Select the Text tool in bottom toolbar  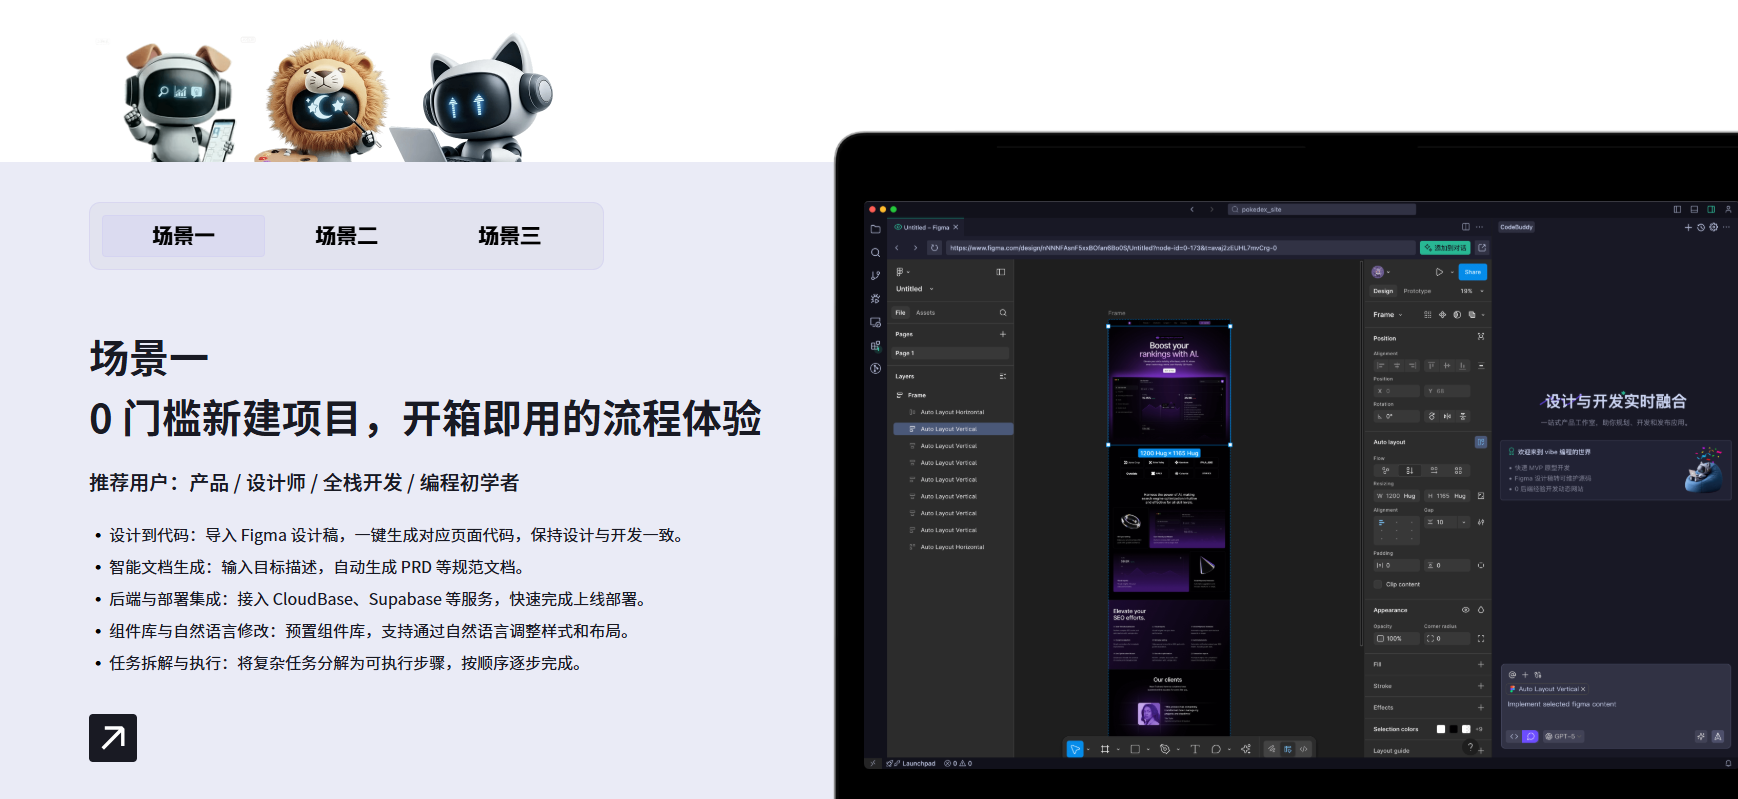pyautogui.click(x=1194, y=749)
